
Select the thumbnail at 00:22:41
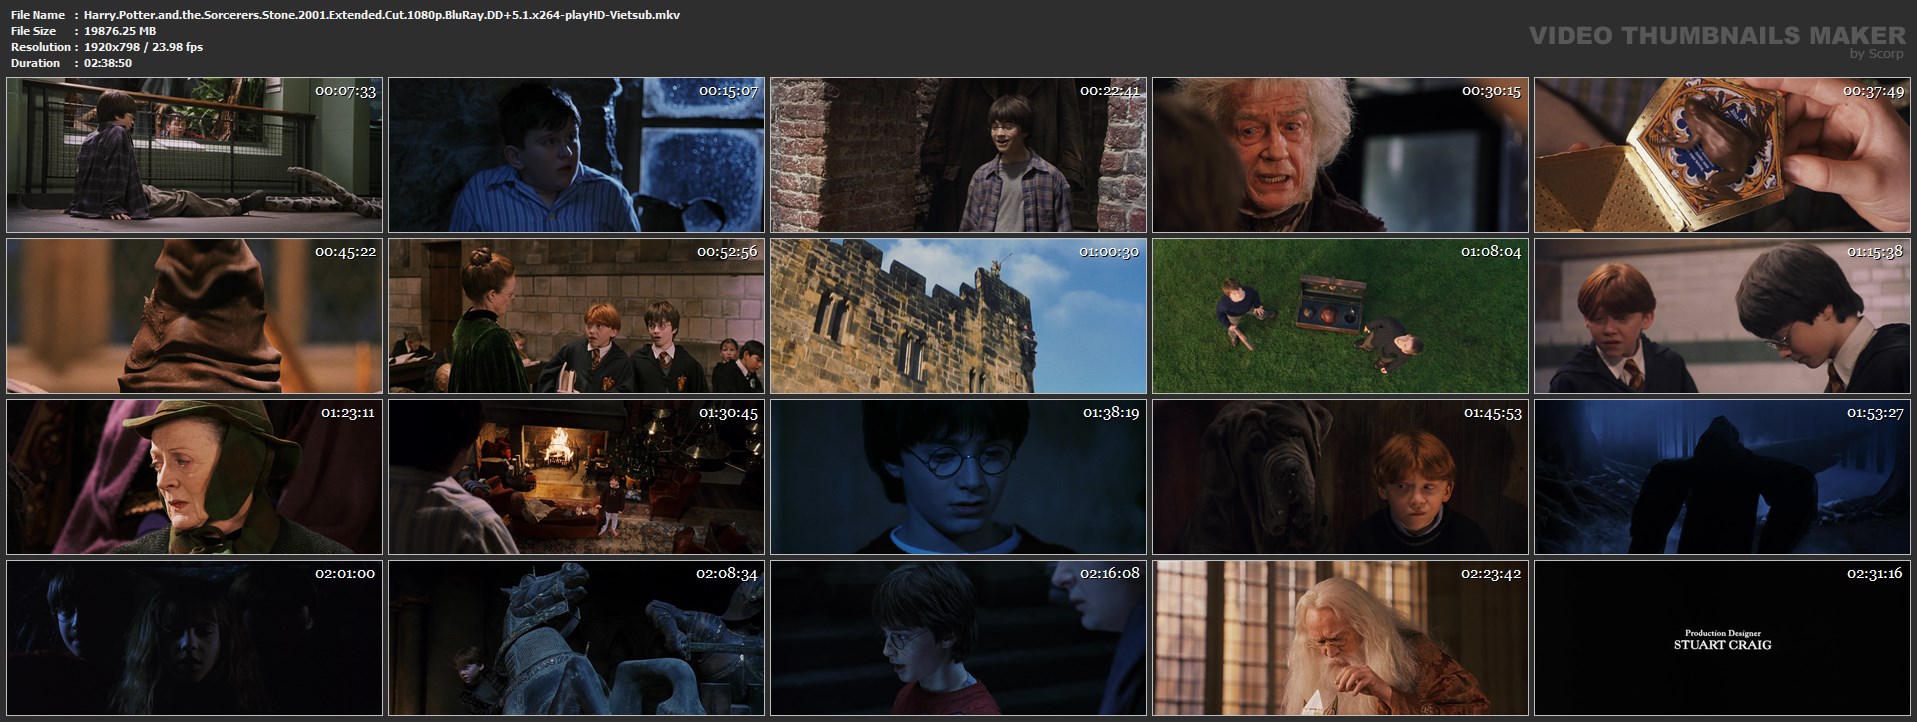[x=958, y=155]
